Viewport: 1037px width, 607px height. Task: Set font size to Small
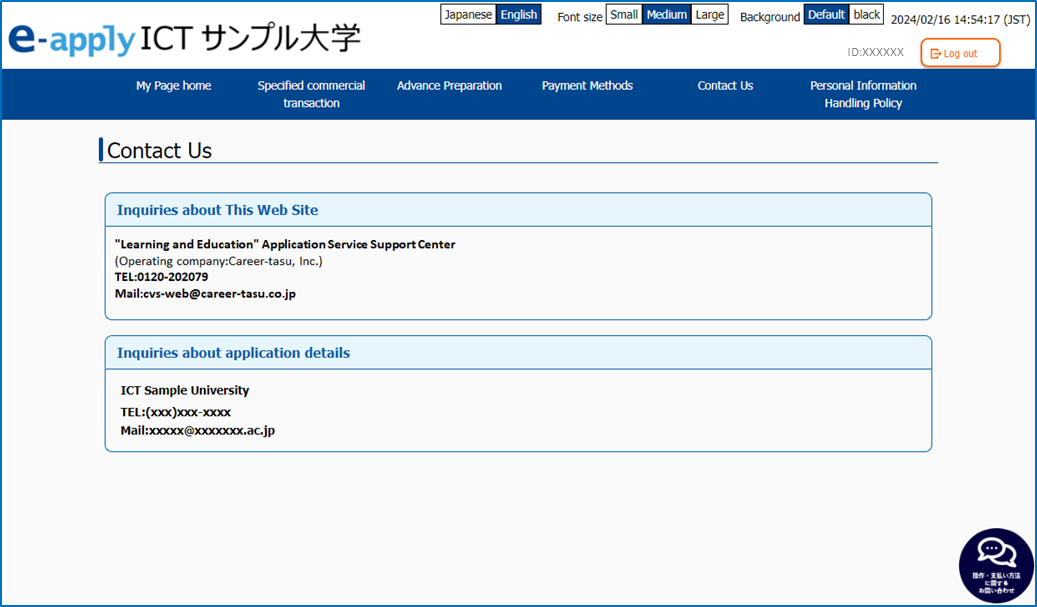624,15
